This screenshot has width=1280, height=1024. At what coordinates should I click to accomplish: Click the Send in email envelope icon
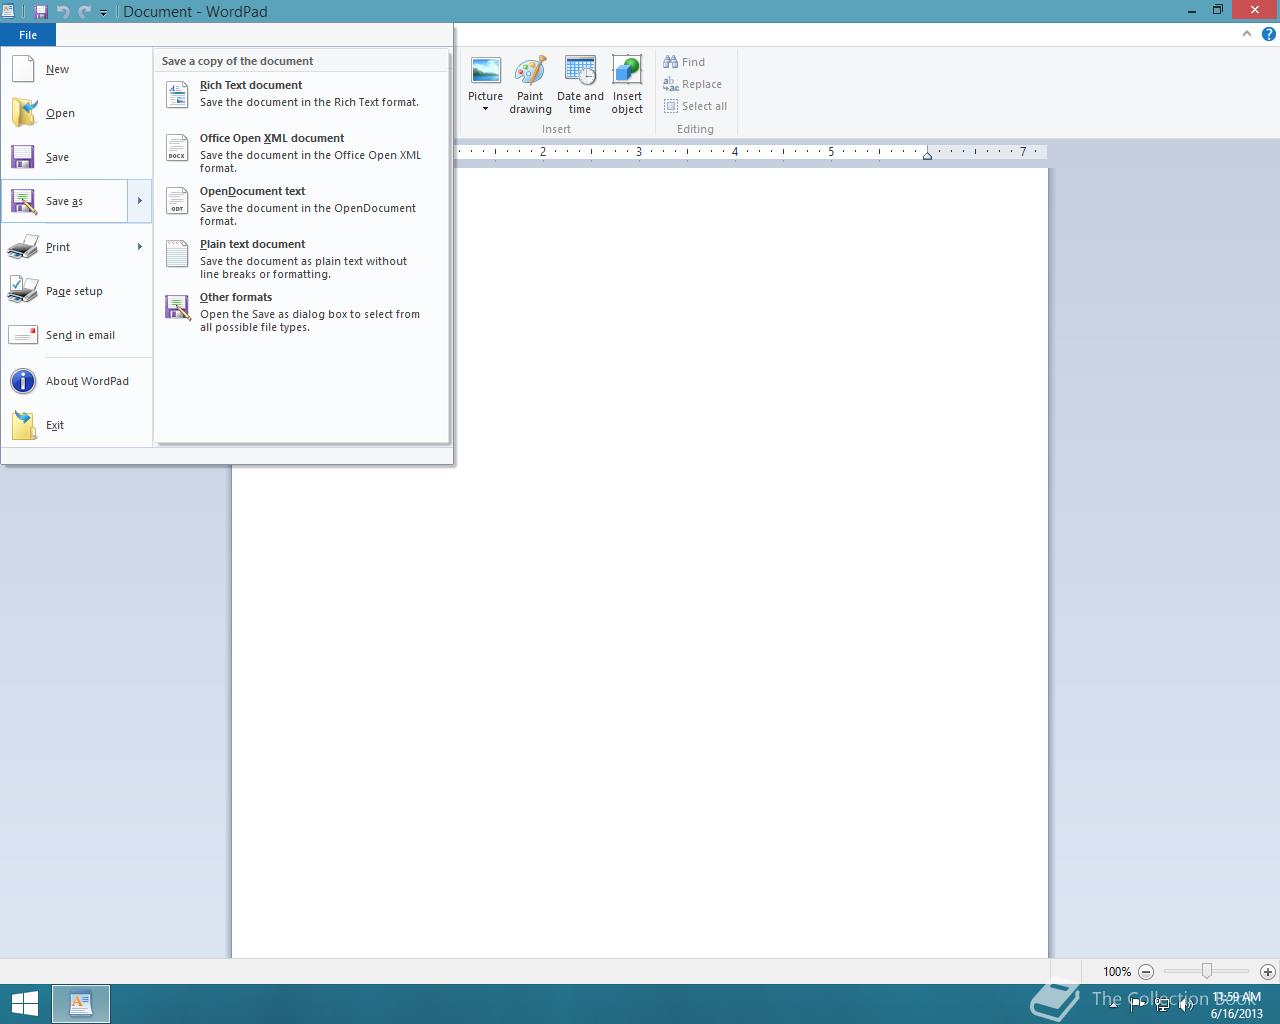click(23, 336)
